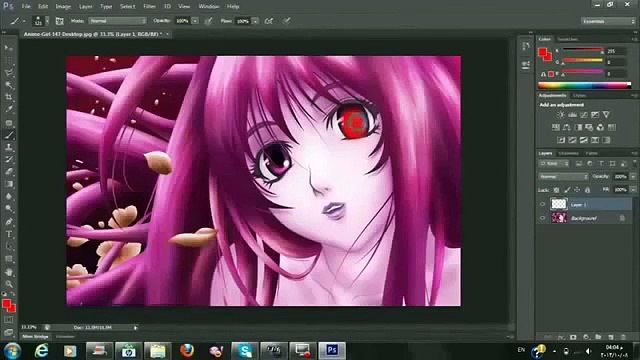This screenshot has height=360, width=640.
Task: Open the History panel icon
Action: pos(526,46)
